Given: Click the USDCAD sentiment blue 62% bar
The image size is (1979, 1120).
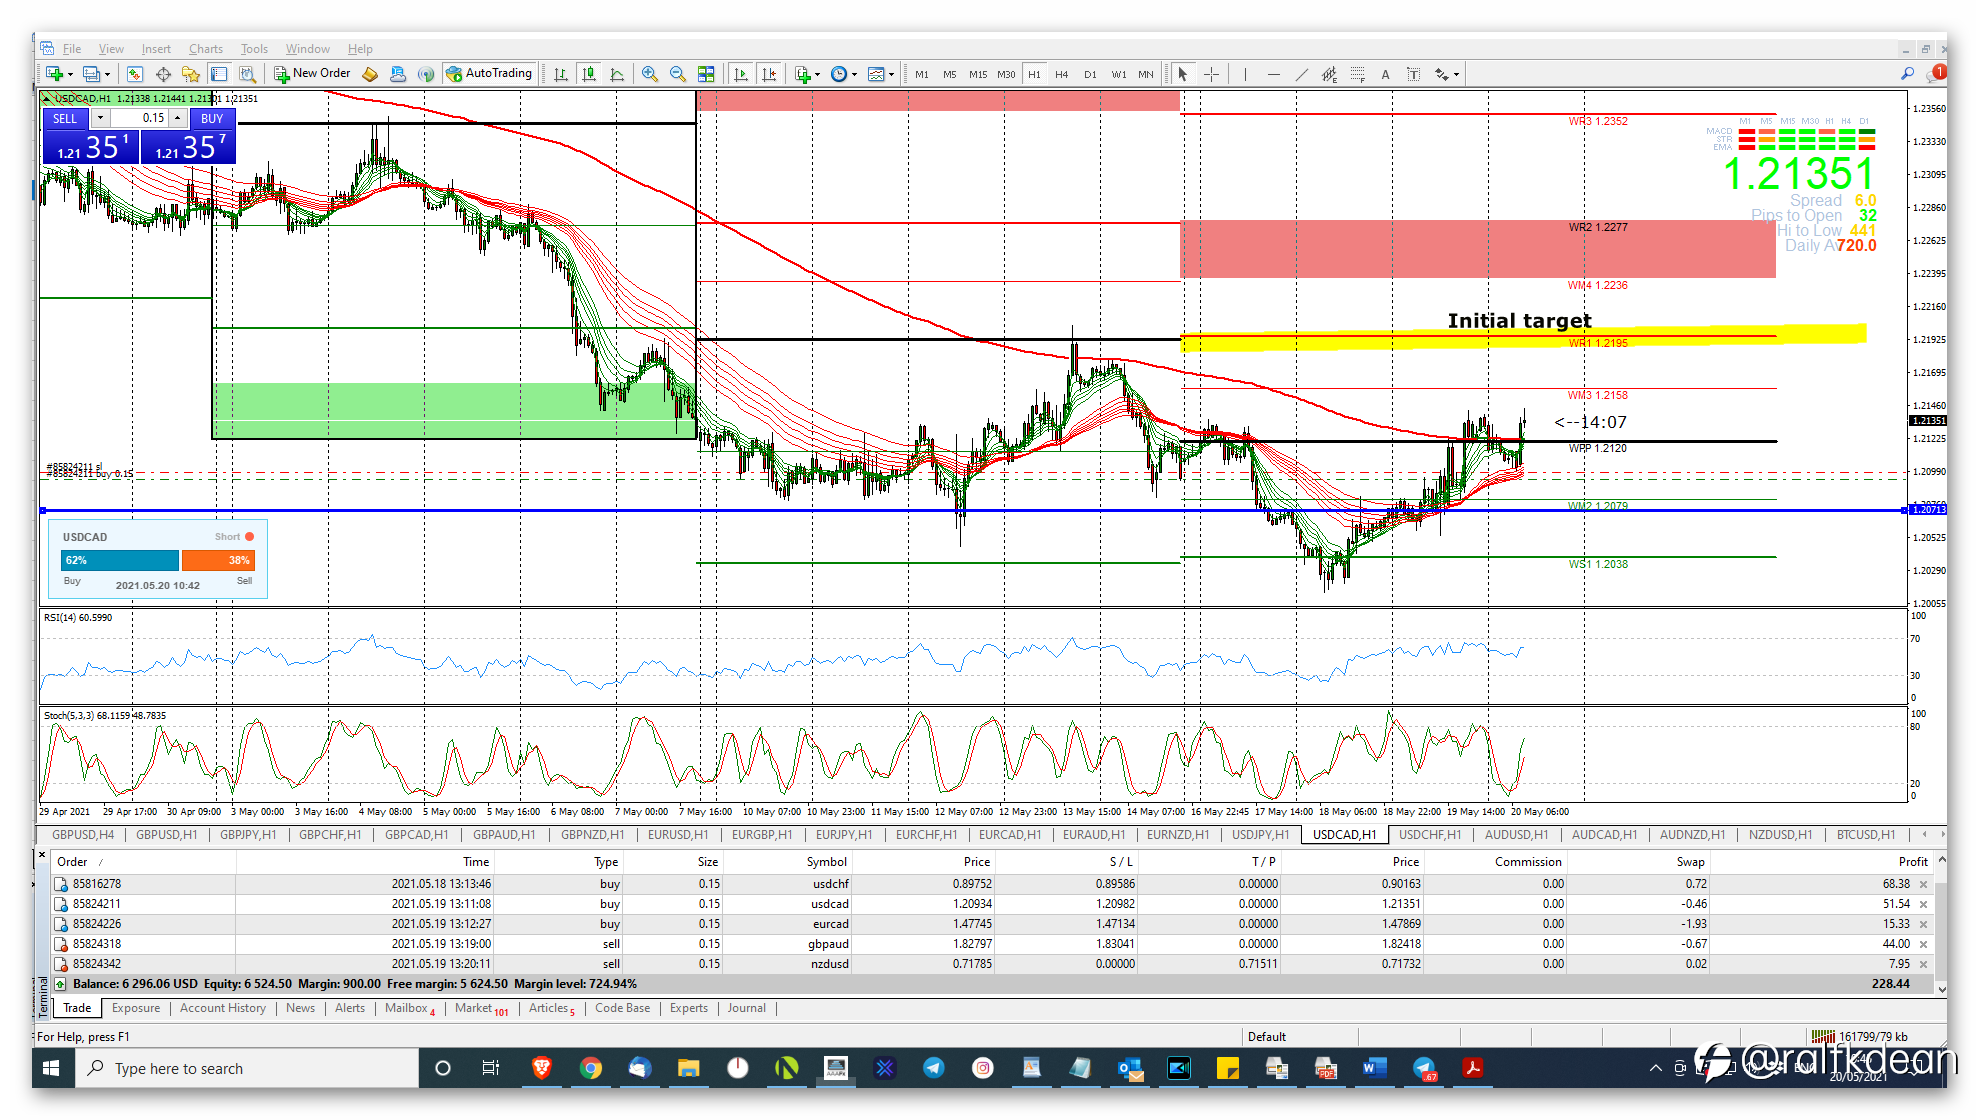Looking at the screenshot, I should click(120, 560).
